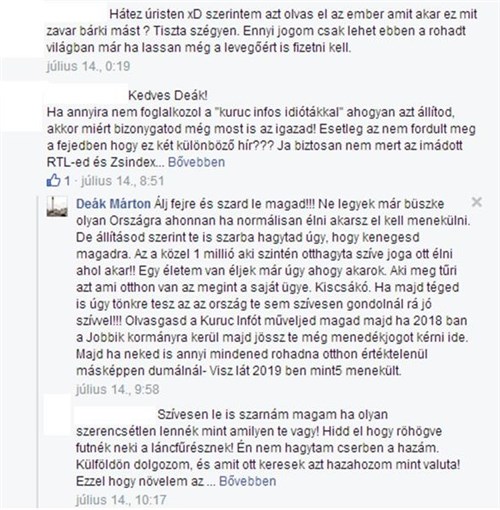Open the 'július 14., 9:58' timestamp
The height and width of the screenshot is (510, 500).
click(x=118, y=389)
